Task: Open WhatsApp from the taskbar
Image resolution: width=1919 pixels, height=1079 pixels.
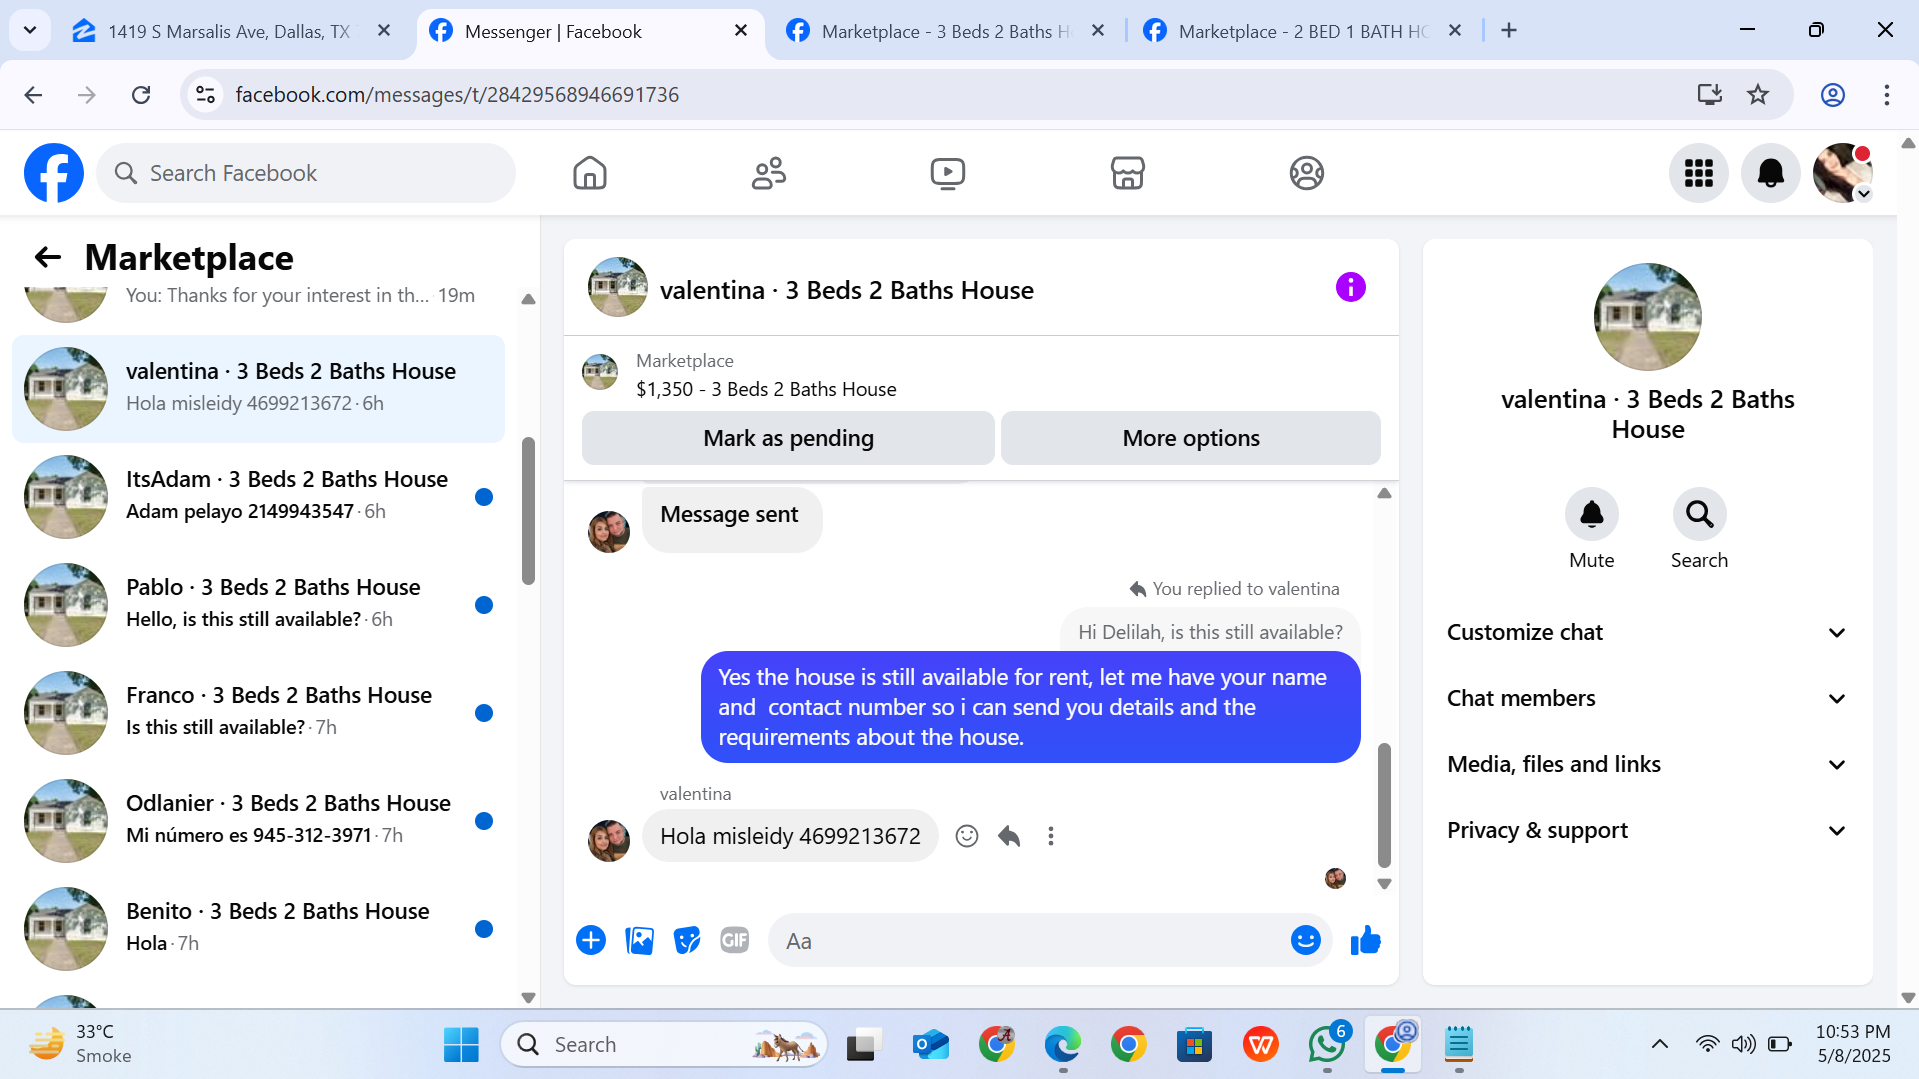Action: click(1327, 1045)
